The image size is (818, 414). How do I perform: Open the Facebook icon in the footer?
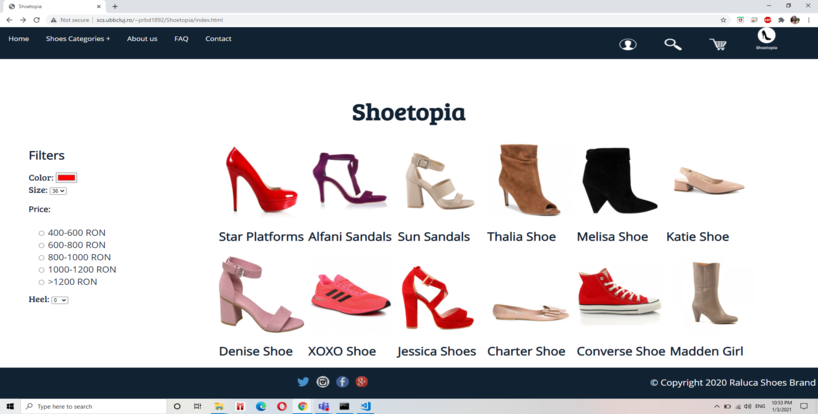tap(342, 382)
